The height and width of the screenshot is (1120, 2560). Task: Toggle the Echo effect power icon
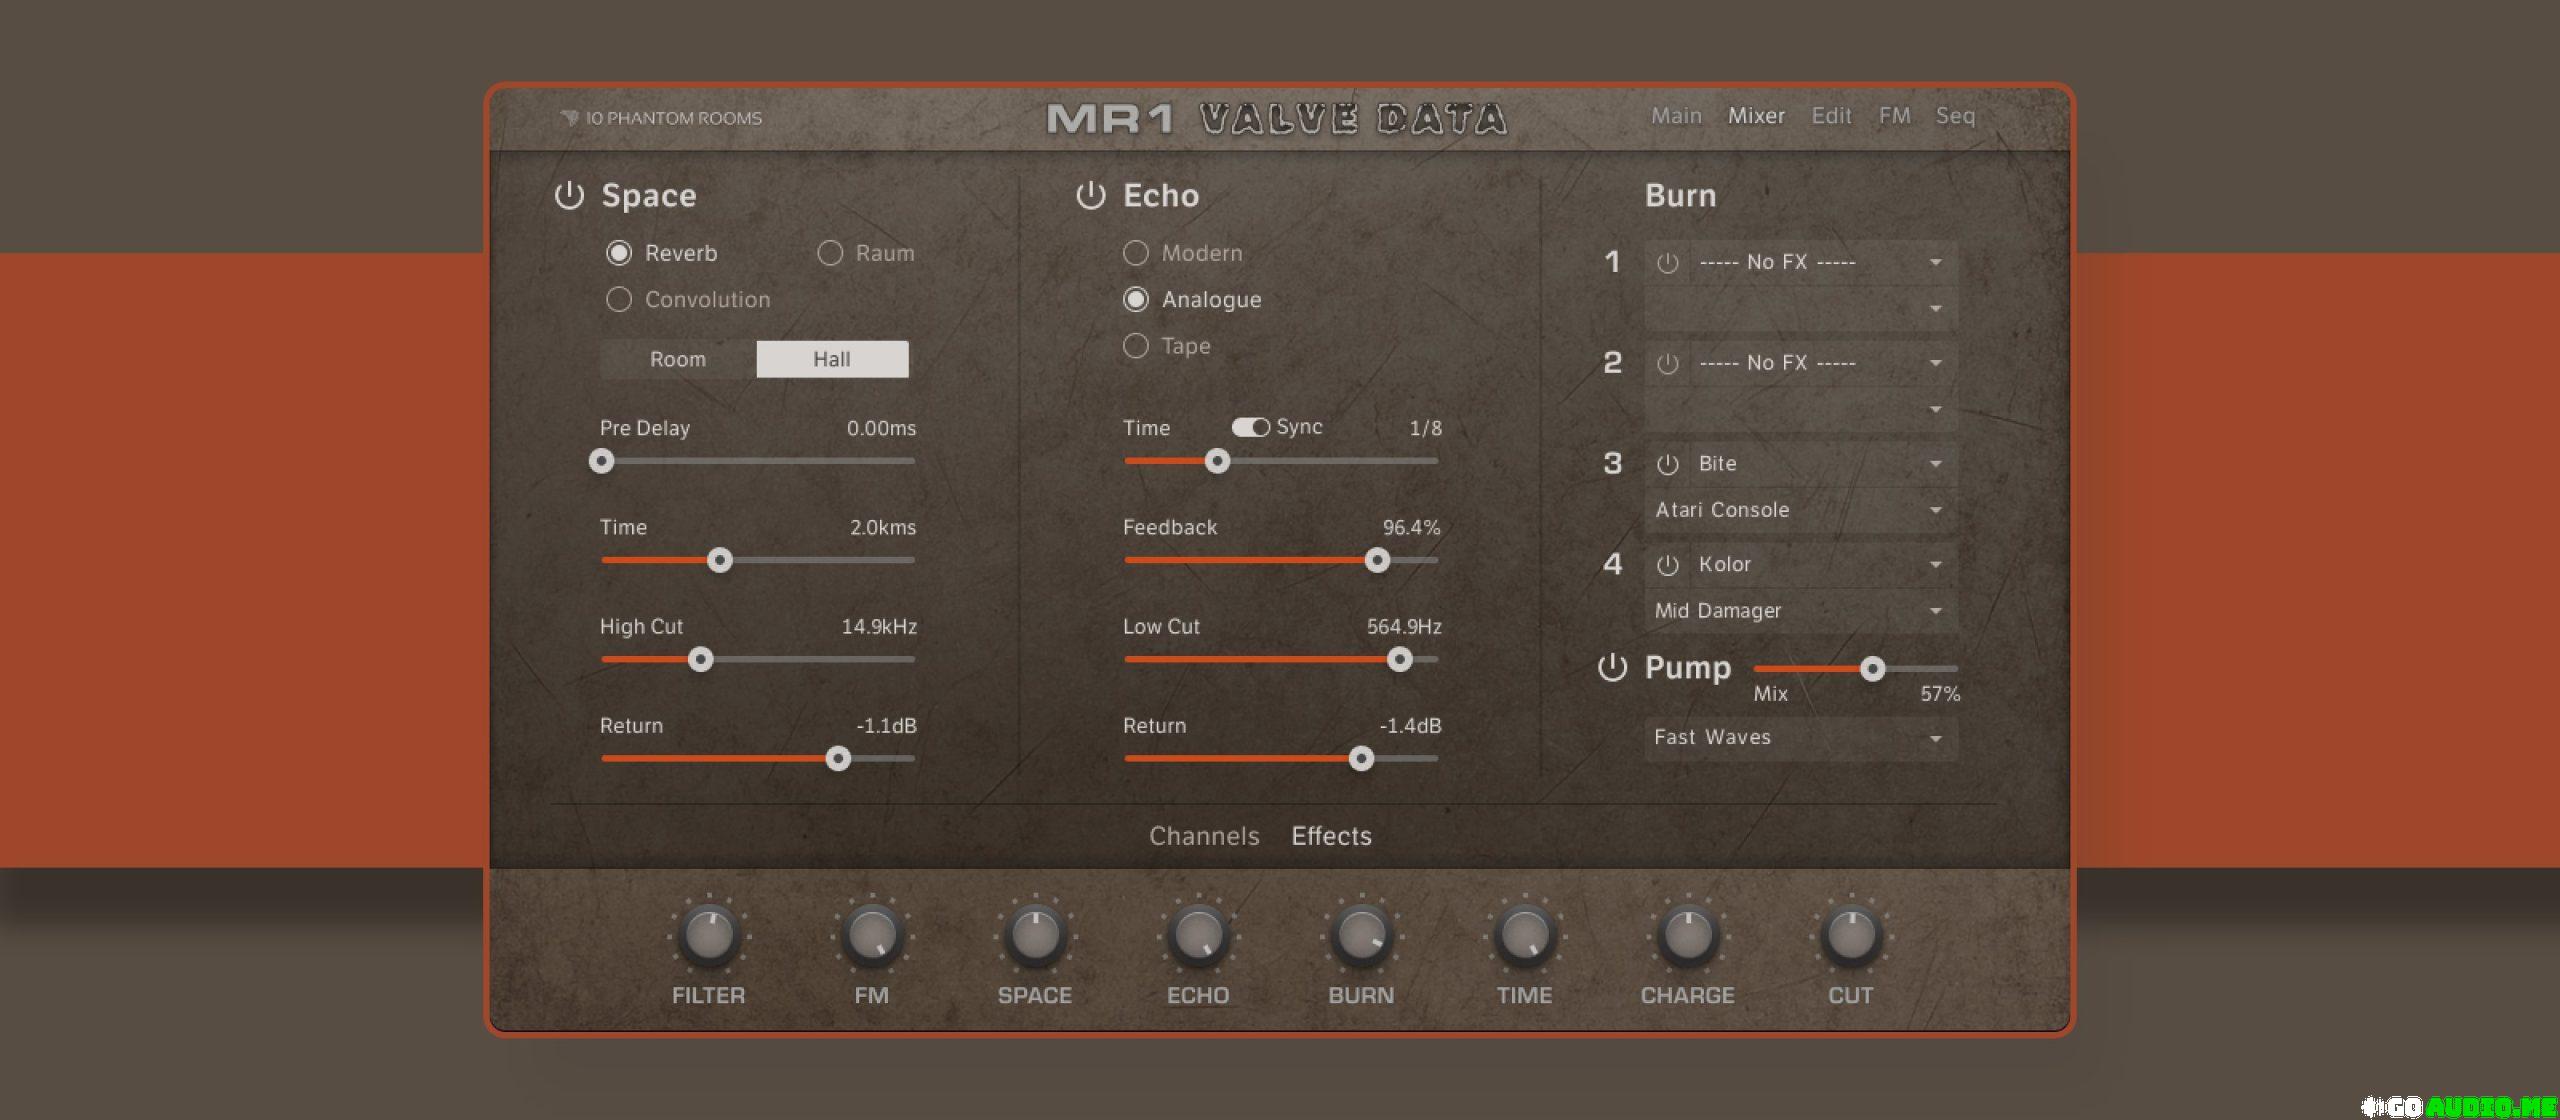(x=1090, y=195)
